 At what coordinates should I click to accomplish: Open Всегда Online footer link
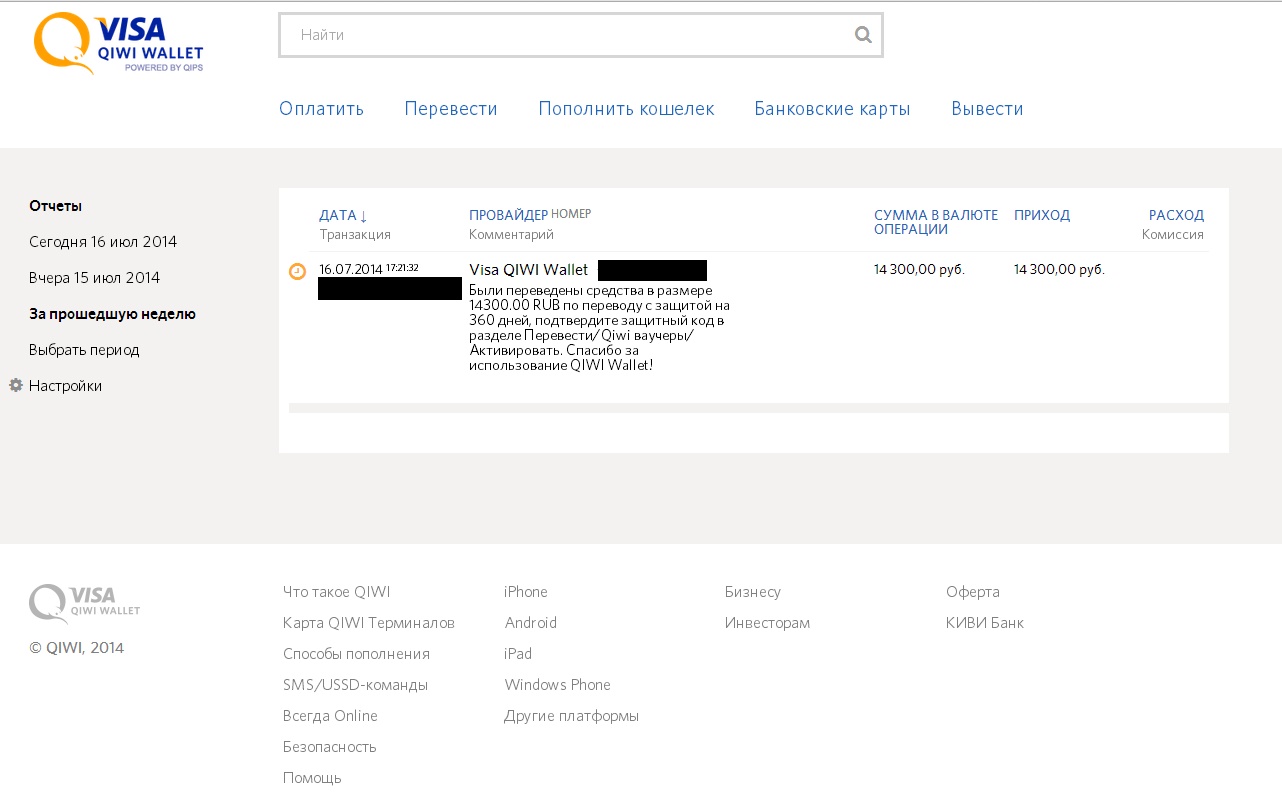[330, 716]
